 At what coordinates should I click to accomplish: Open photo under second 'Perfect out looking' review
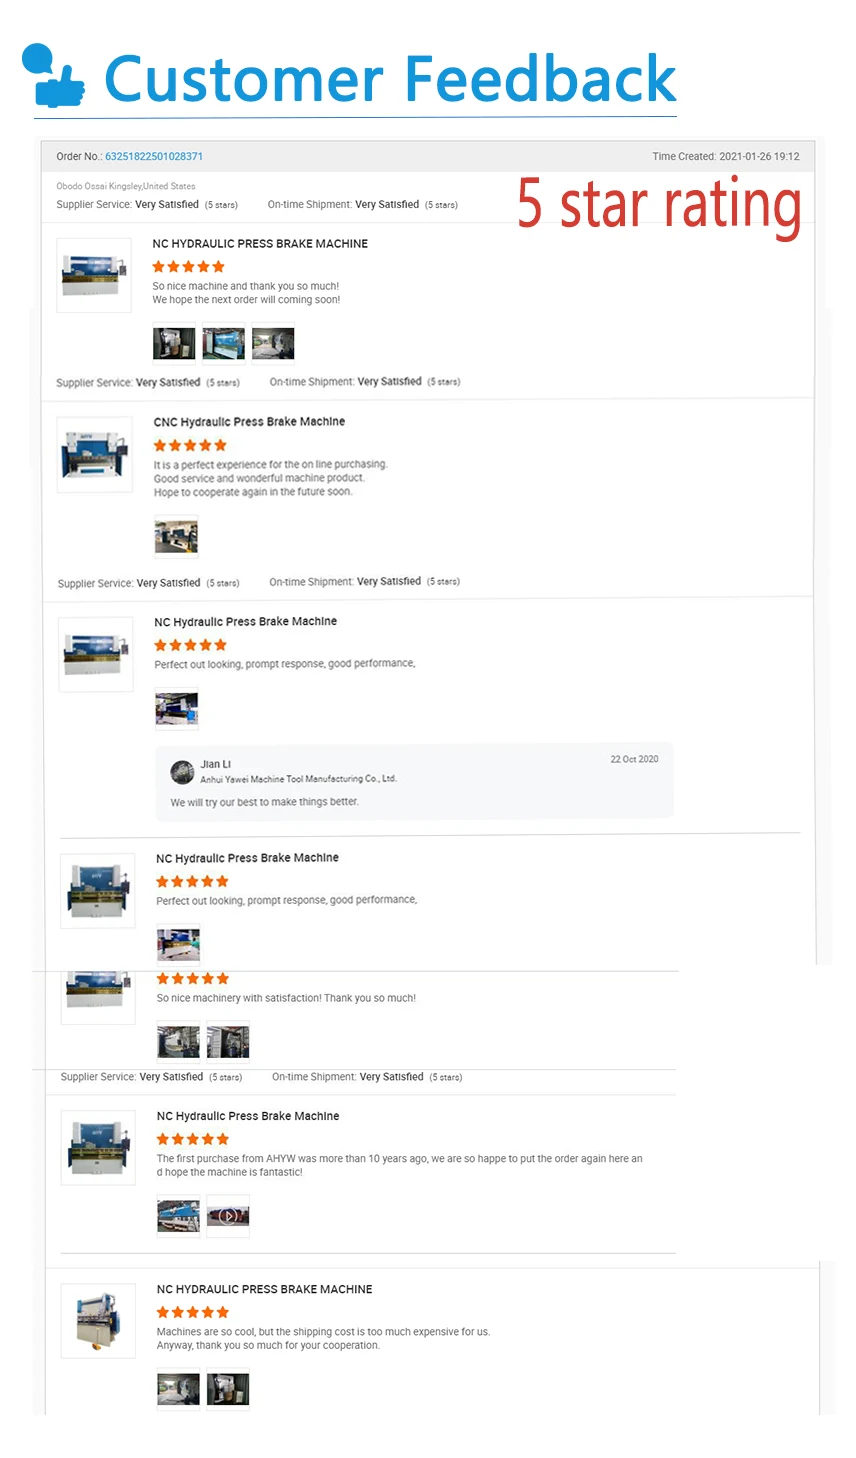[x=179, y=944]
